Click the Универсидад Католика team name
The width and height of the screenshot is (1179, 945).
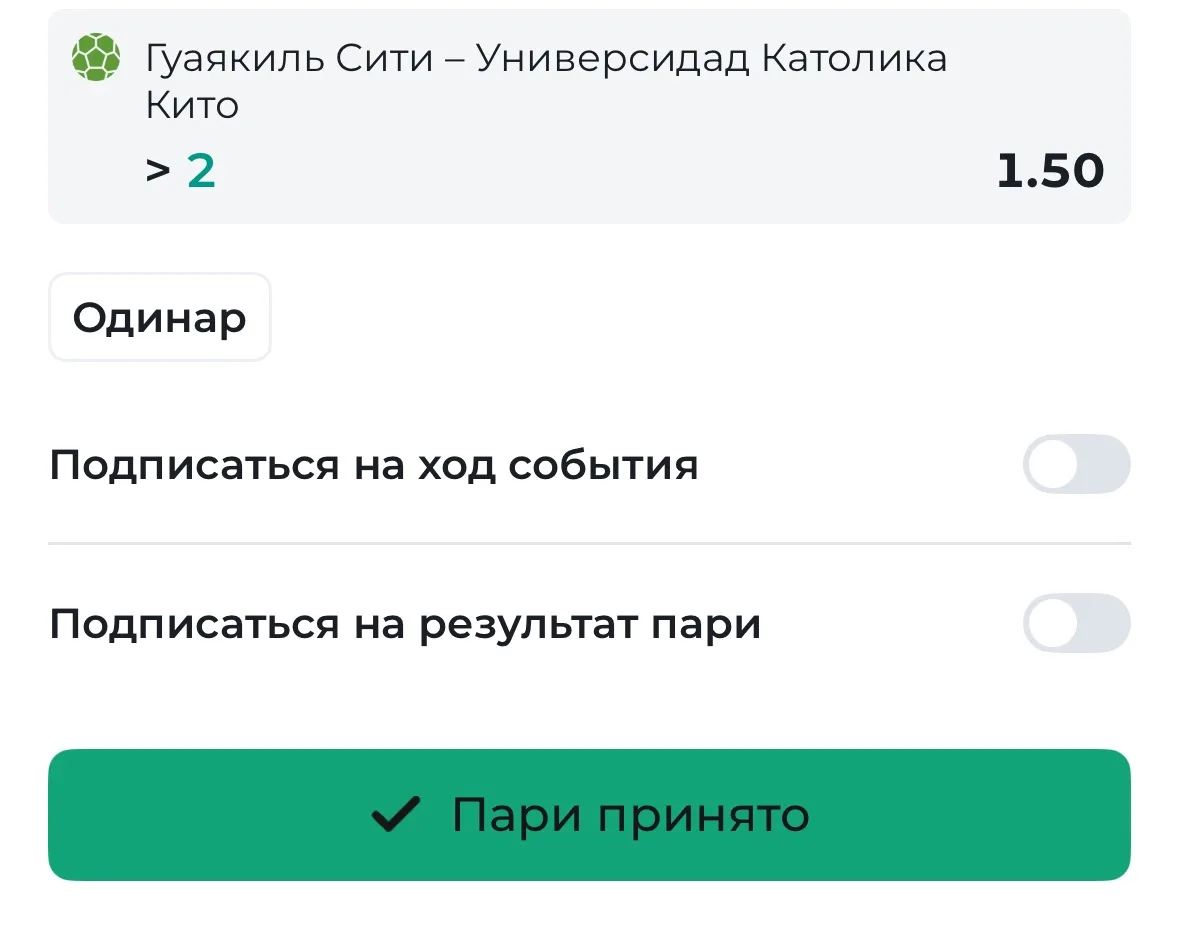[711, 58]
